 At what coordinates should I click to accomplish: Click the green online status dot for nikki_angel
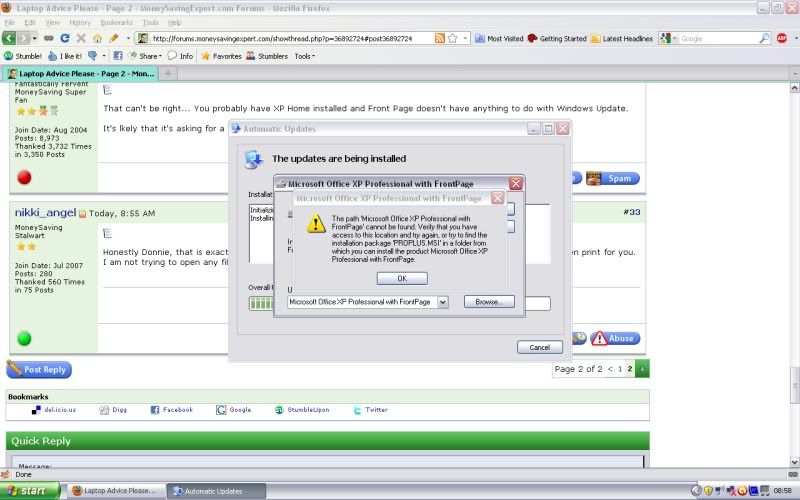click(x=24, y=338)
